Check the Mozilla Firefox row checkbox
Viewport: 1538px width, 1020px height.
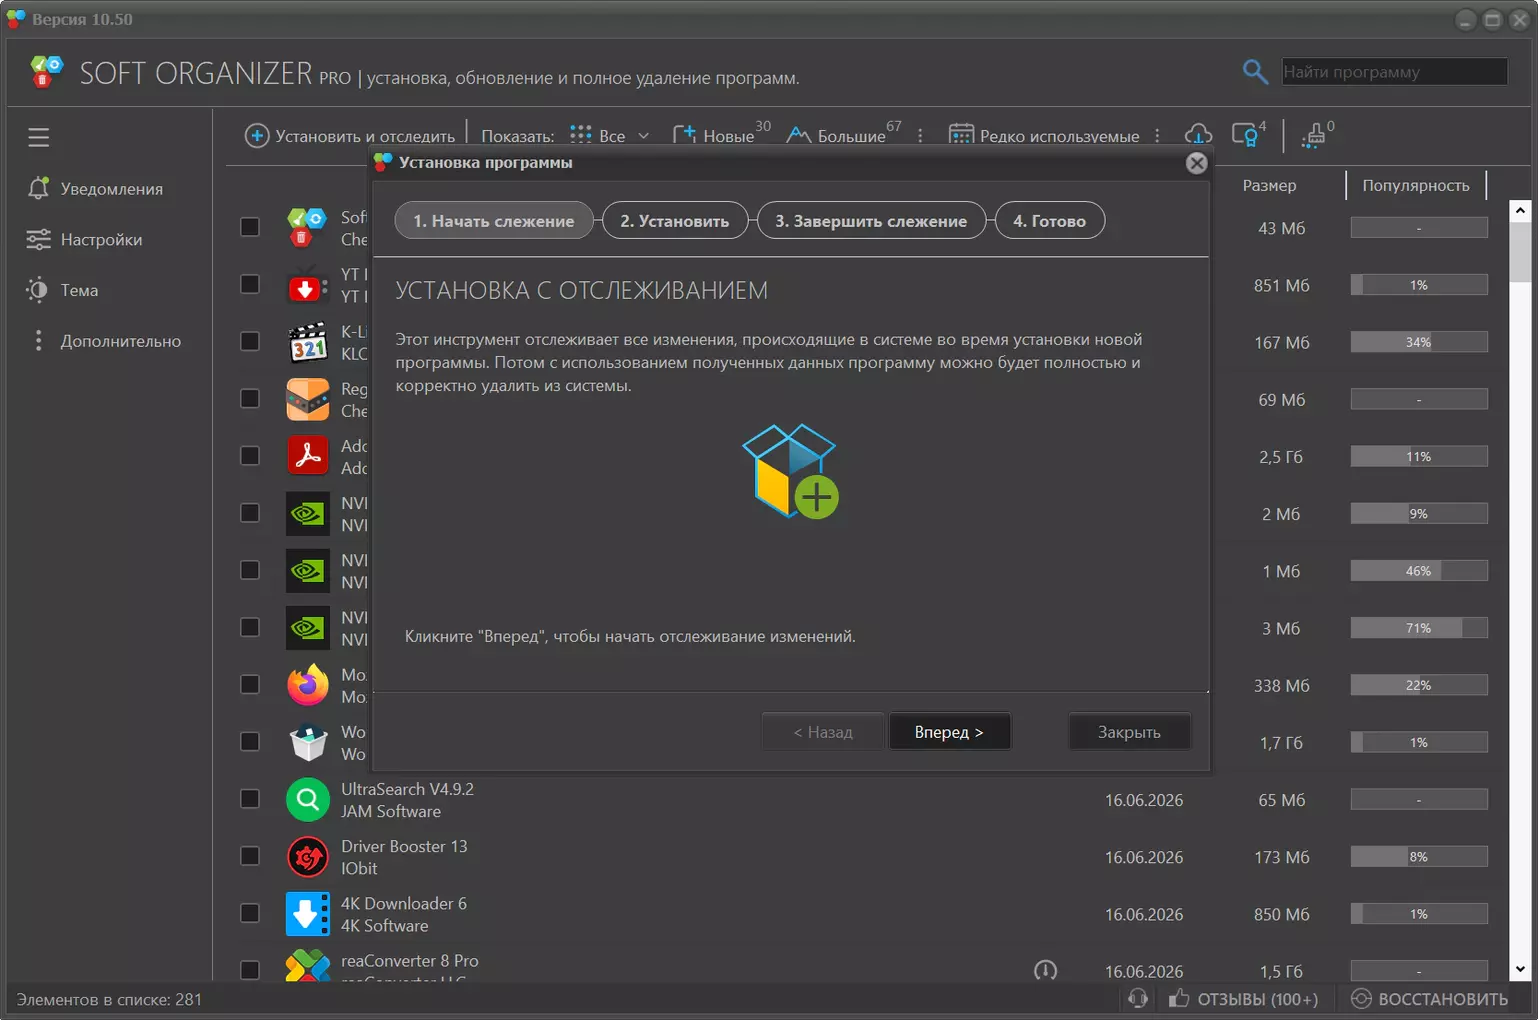(250, 684)
